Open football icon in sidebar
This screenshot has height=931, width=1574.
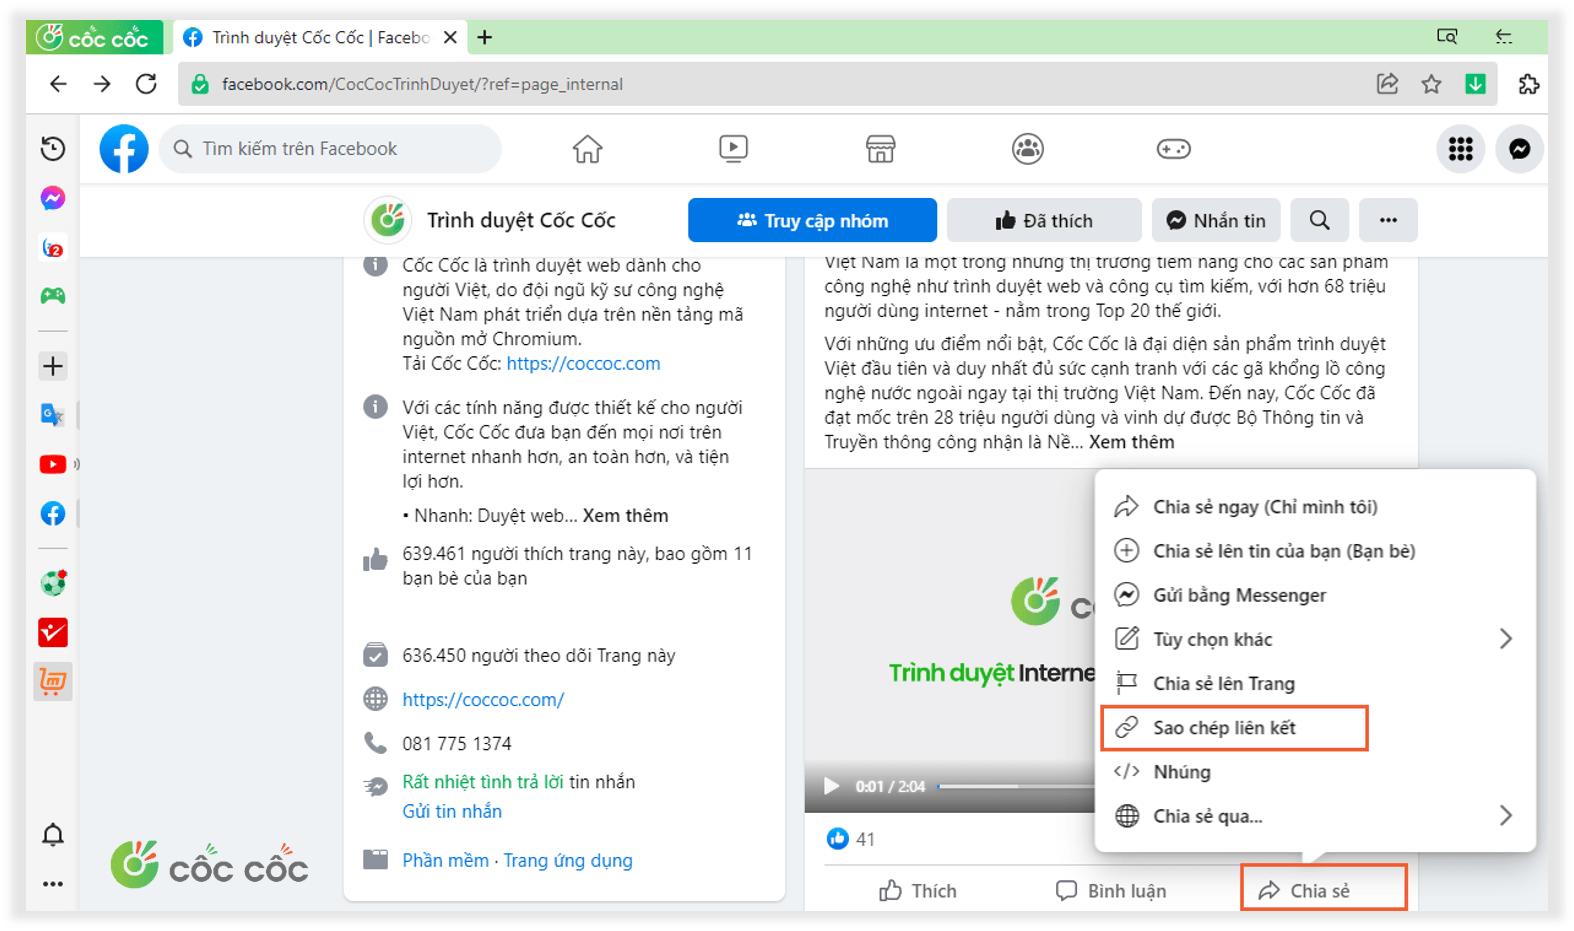pos(53,583)
